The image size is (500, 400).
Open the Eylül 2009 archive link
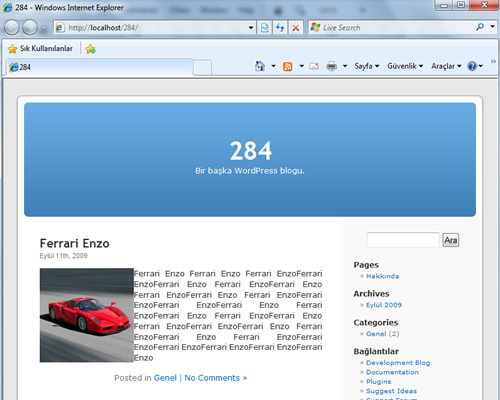pyautogui.click(x=384, y=305)
